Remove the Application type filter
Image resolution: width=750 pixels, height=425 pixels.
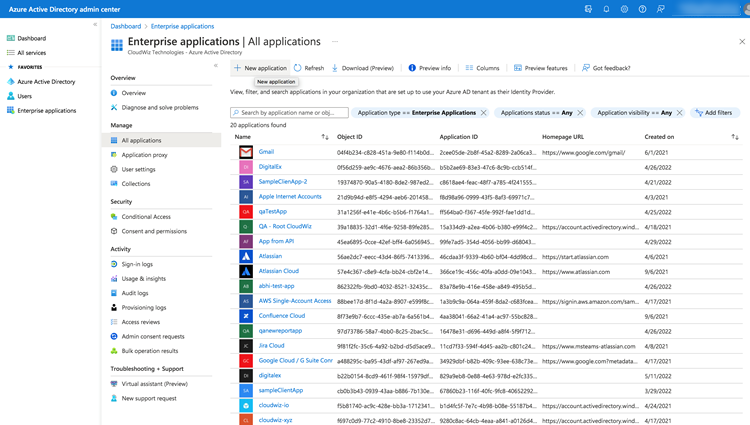click(484, 113)
